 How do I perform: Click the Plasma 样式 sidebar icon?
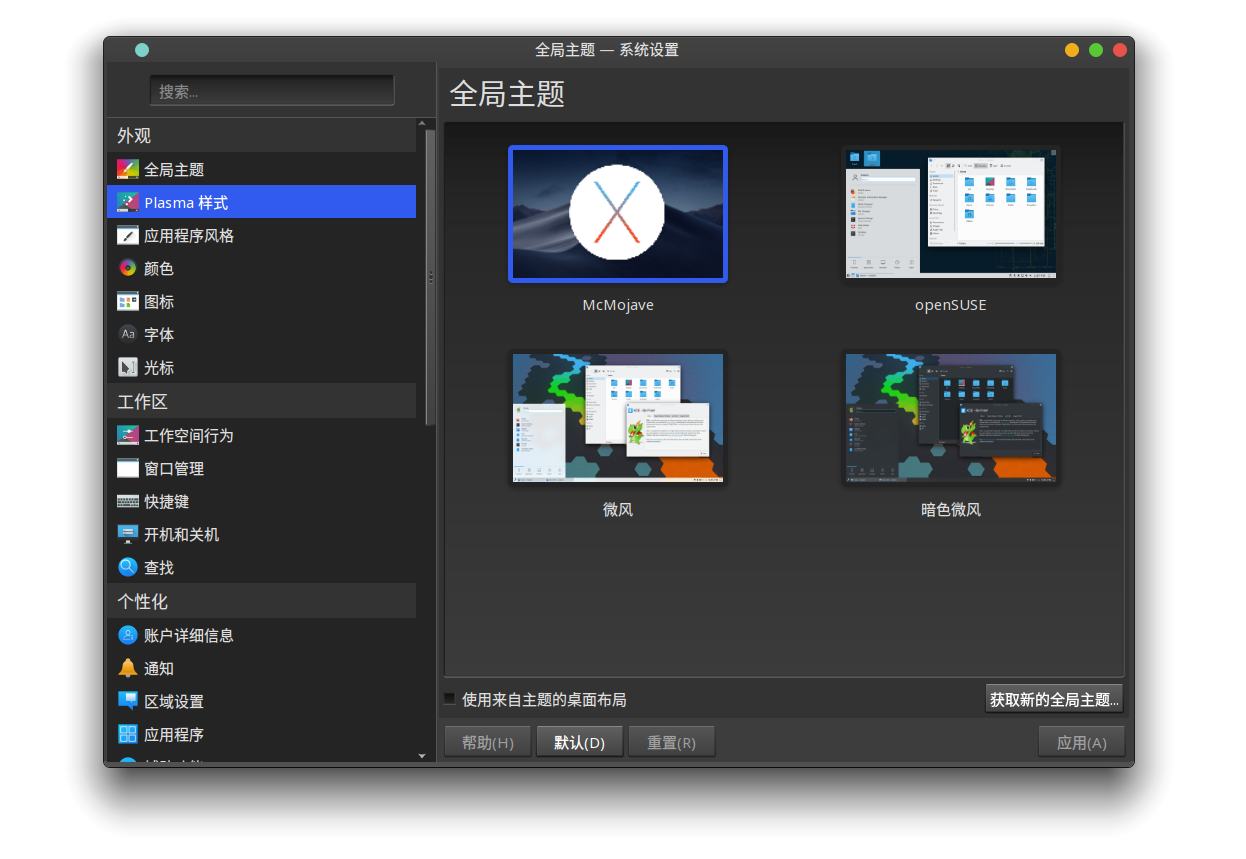click(x=127, y=203)
